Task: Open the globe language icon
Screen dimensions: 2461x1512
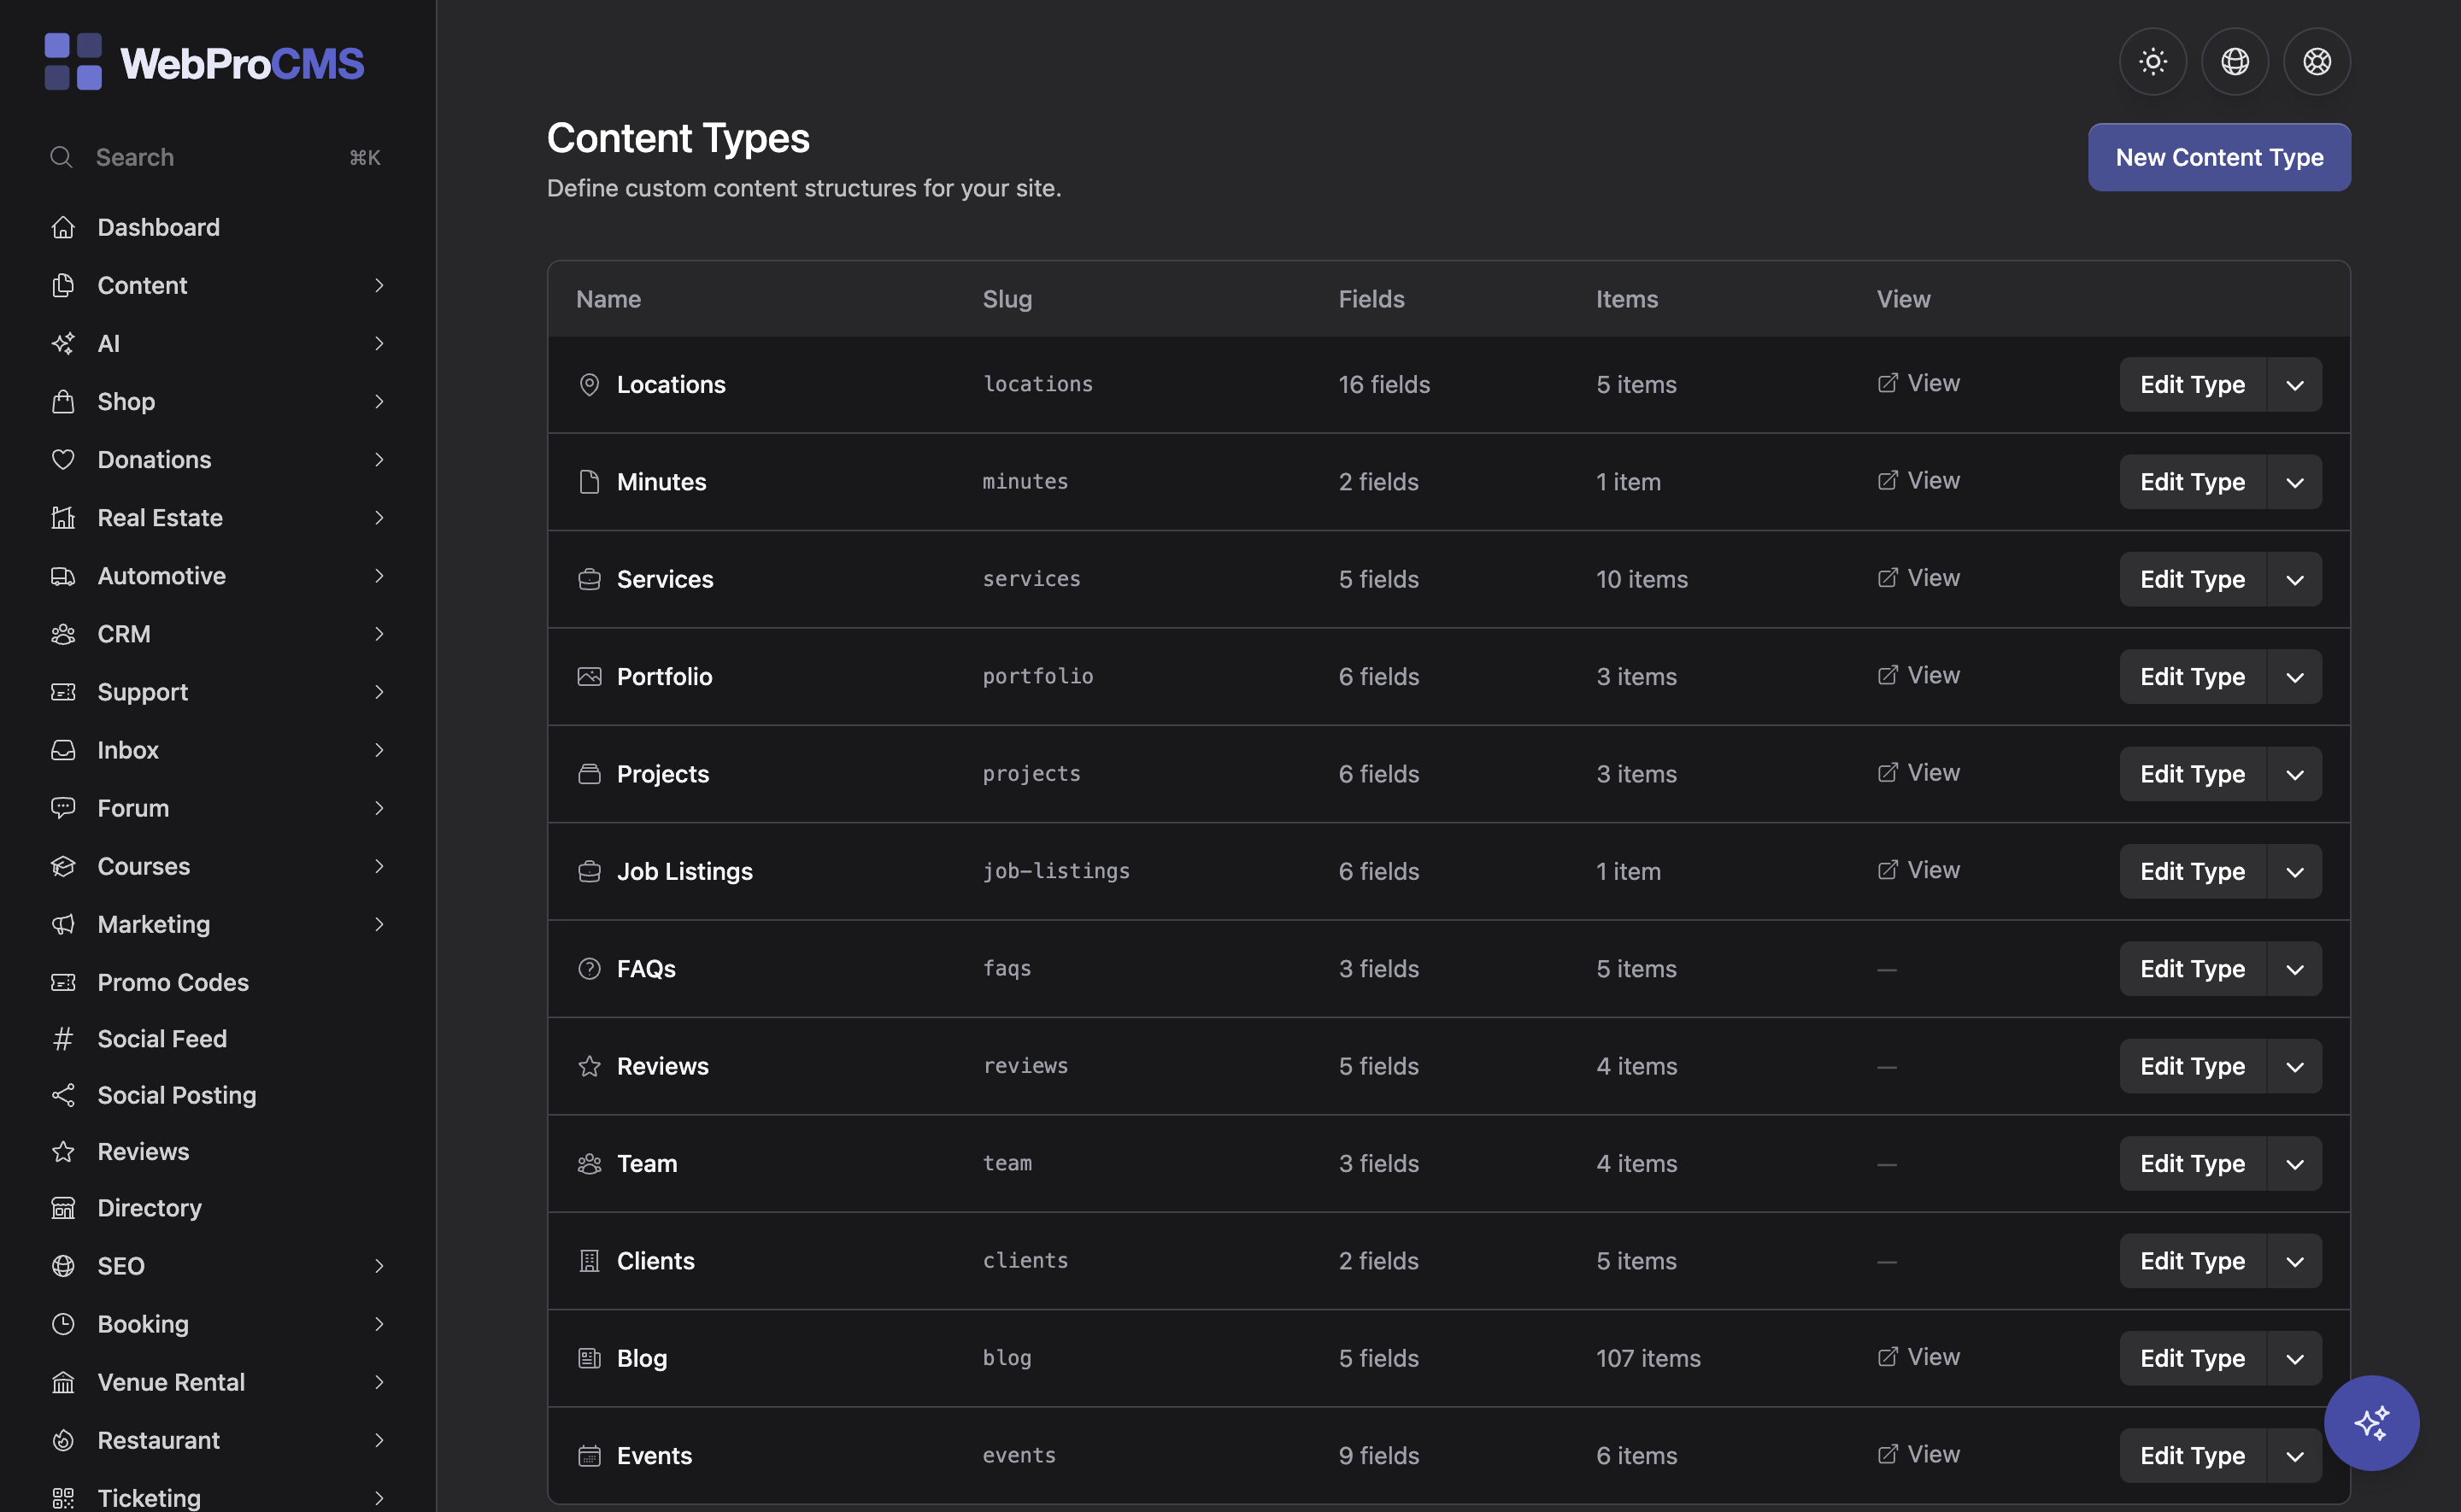Action: tap(2234, 61)
